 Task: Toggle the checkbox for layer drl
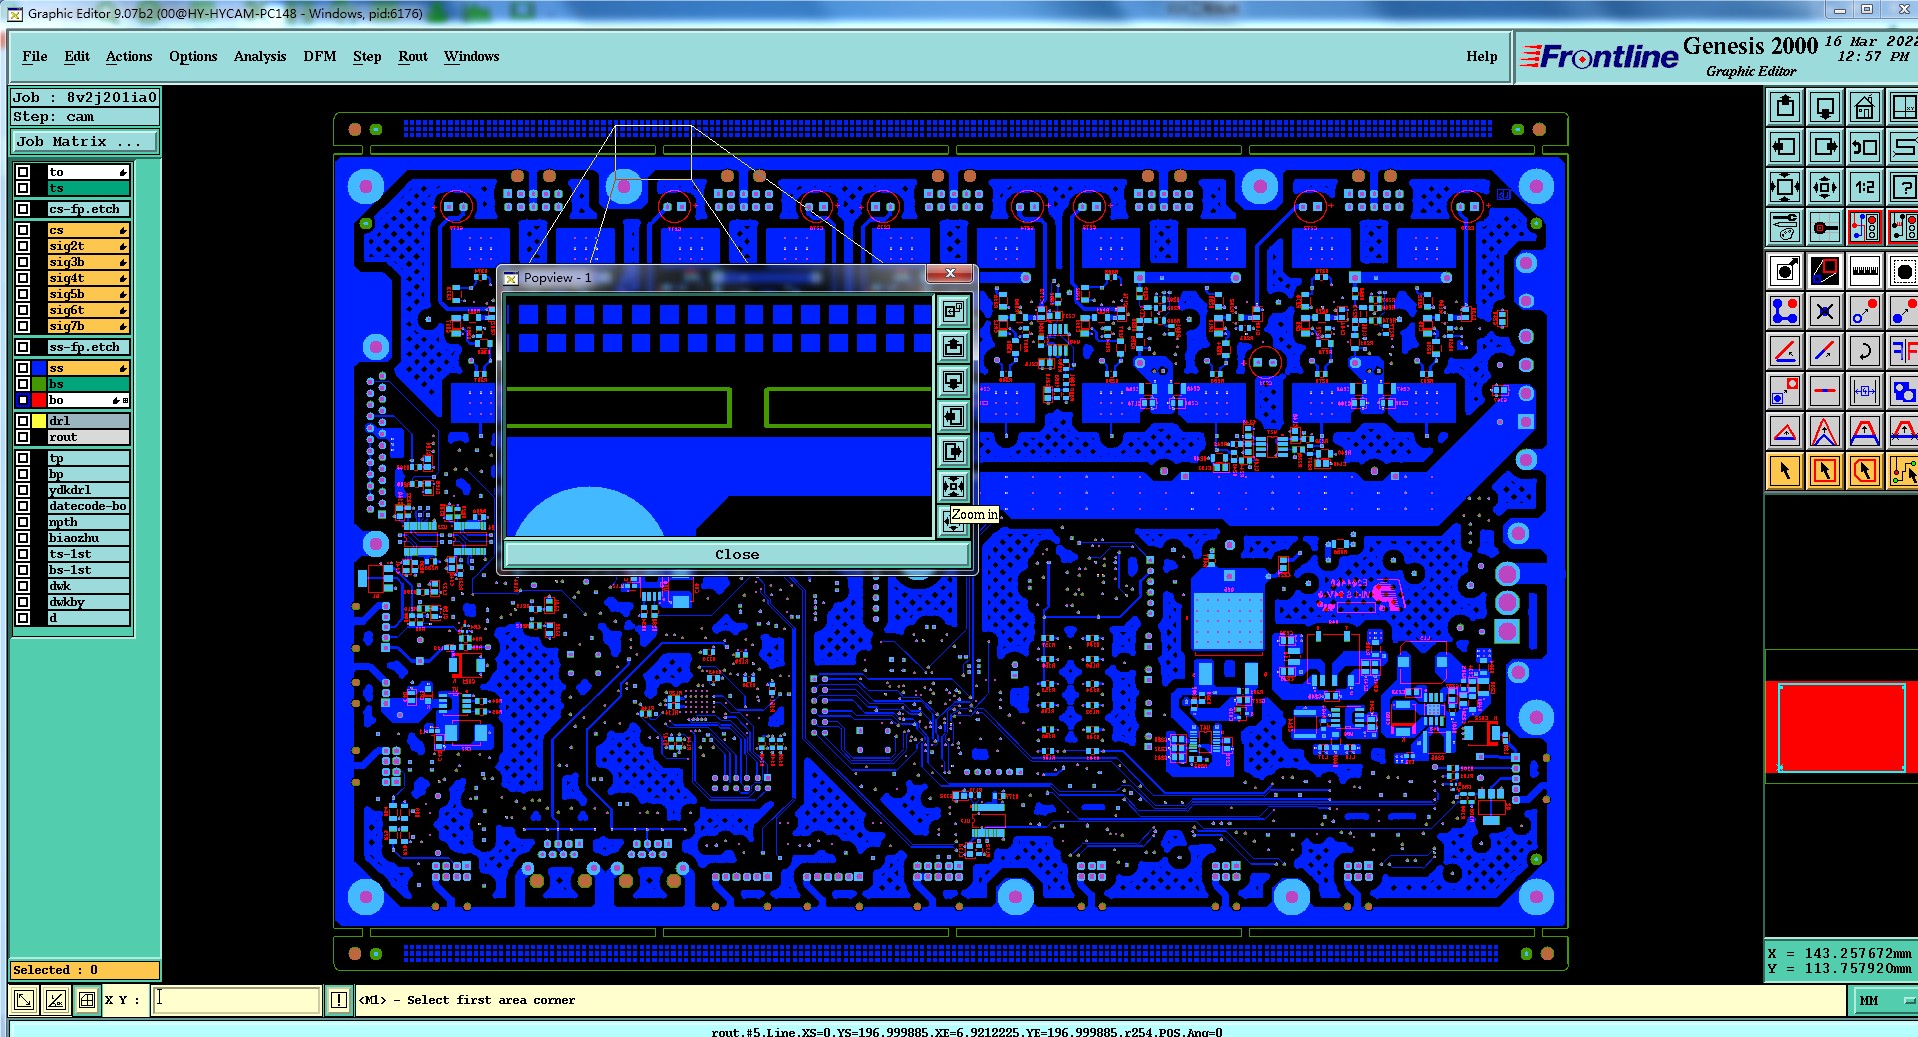coord(23,421)
